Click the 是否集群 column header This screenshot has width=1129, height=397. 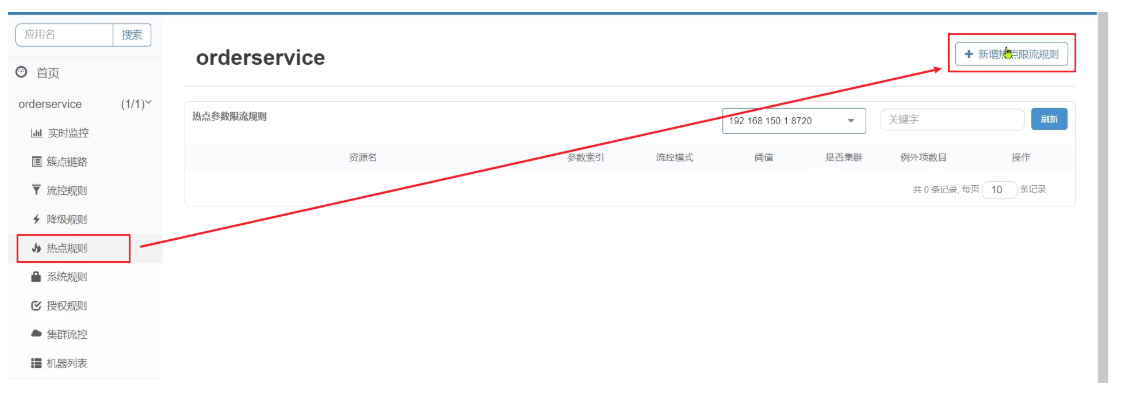tap(844, 158)
